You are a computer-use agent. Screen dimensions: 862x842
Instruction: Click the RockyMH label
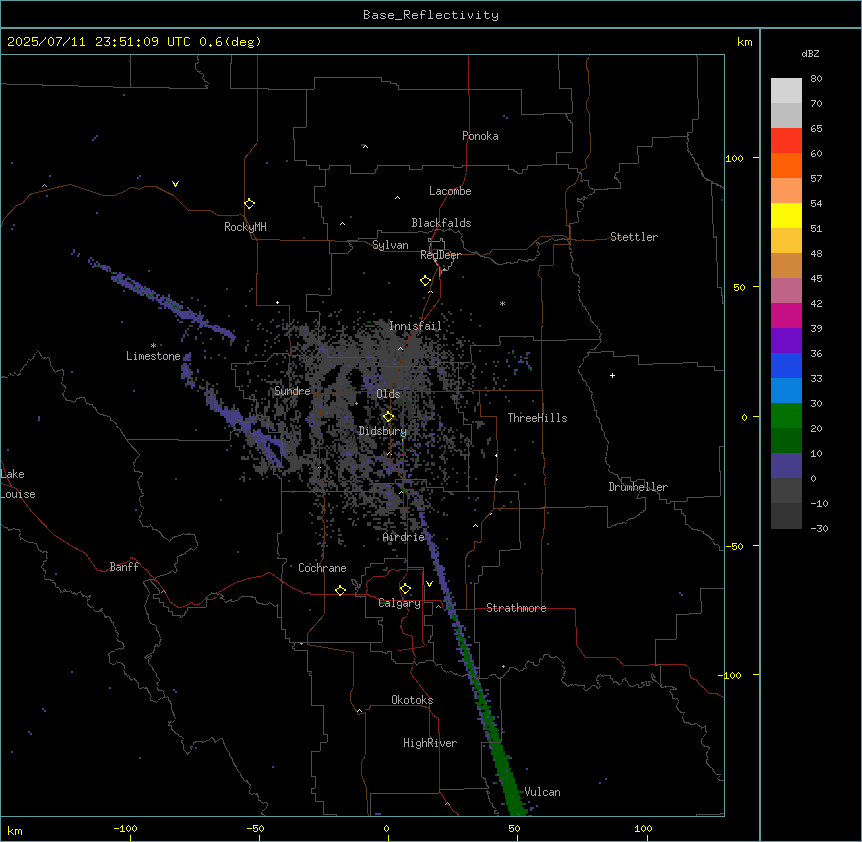coord(245,227)
